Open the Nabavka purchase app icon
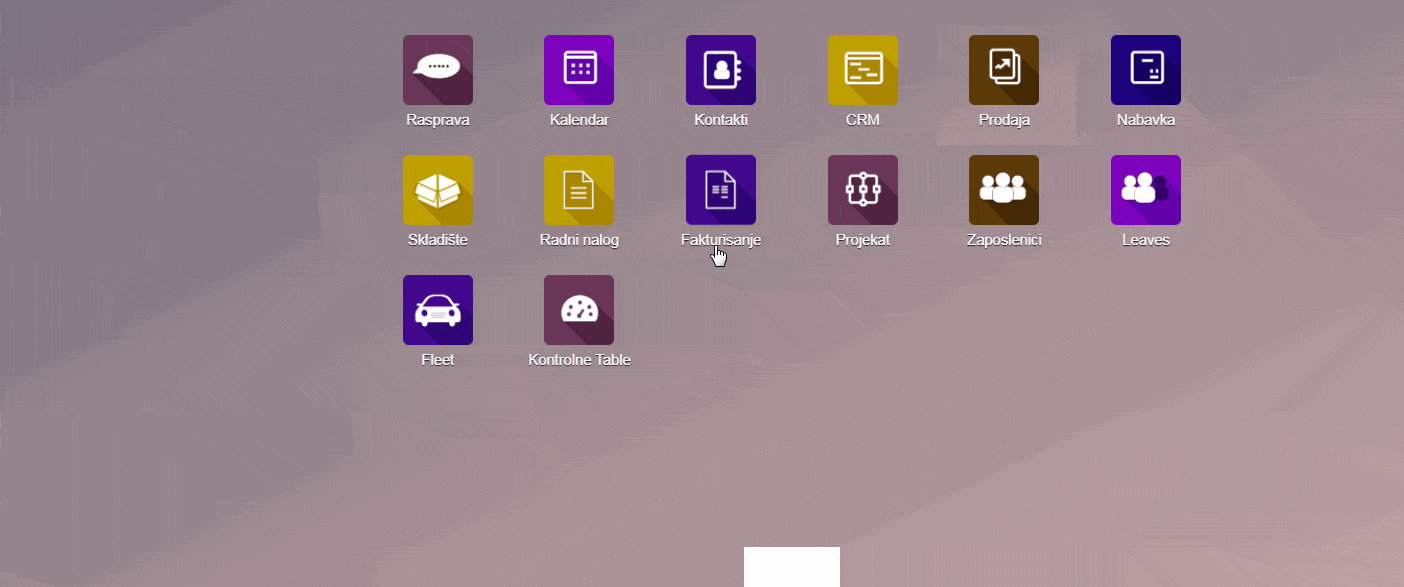 tap(1146, 70)
